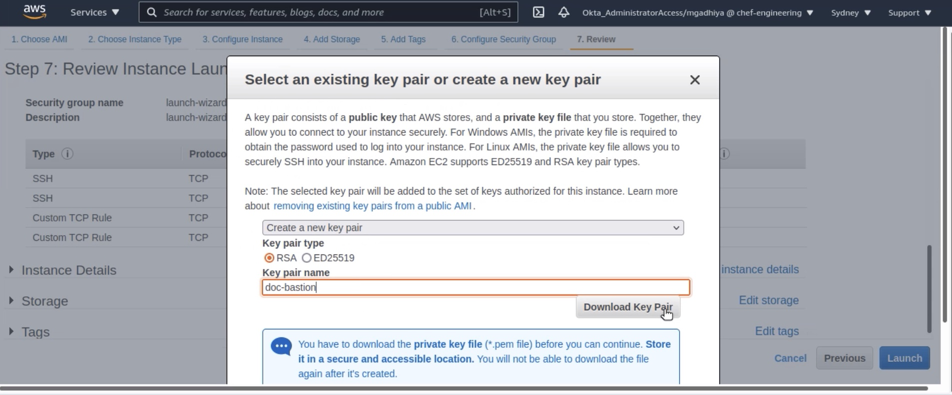Go to step 1. Choose AMI
952x395 pixels.
point(39,39)
